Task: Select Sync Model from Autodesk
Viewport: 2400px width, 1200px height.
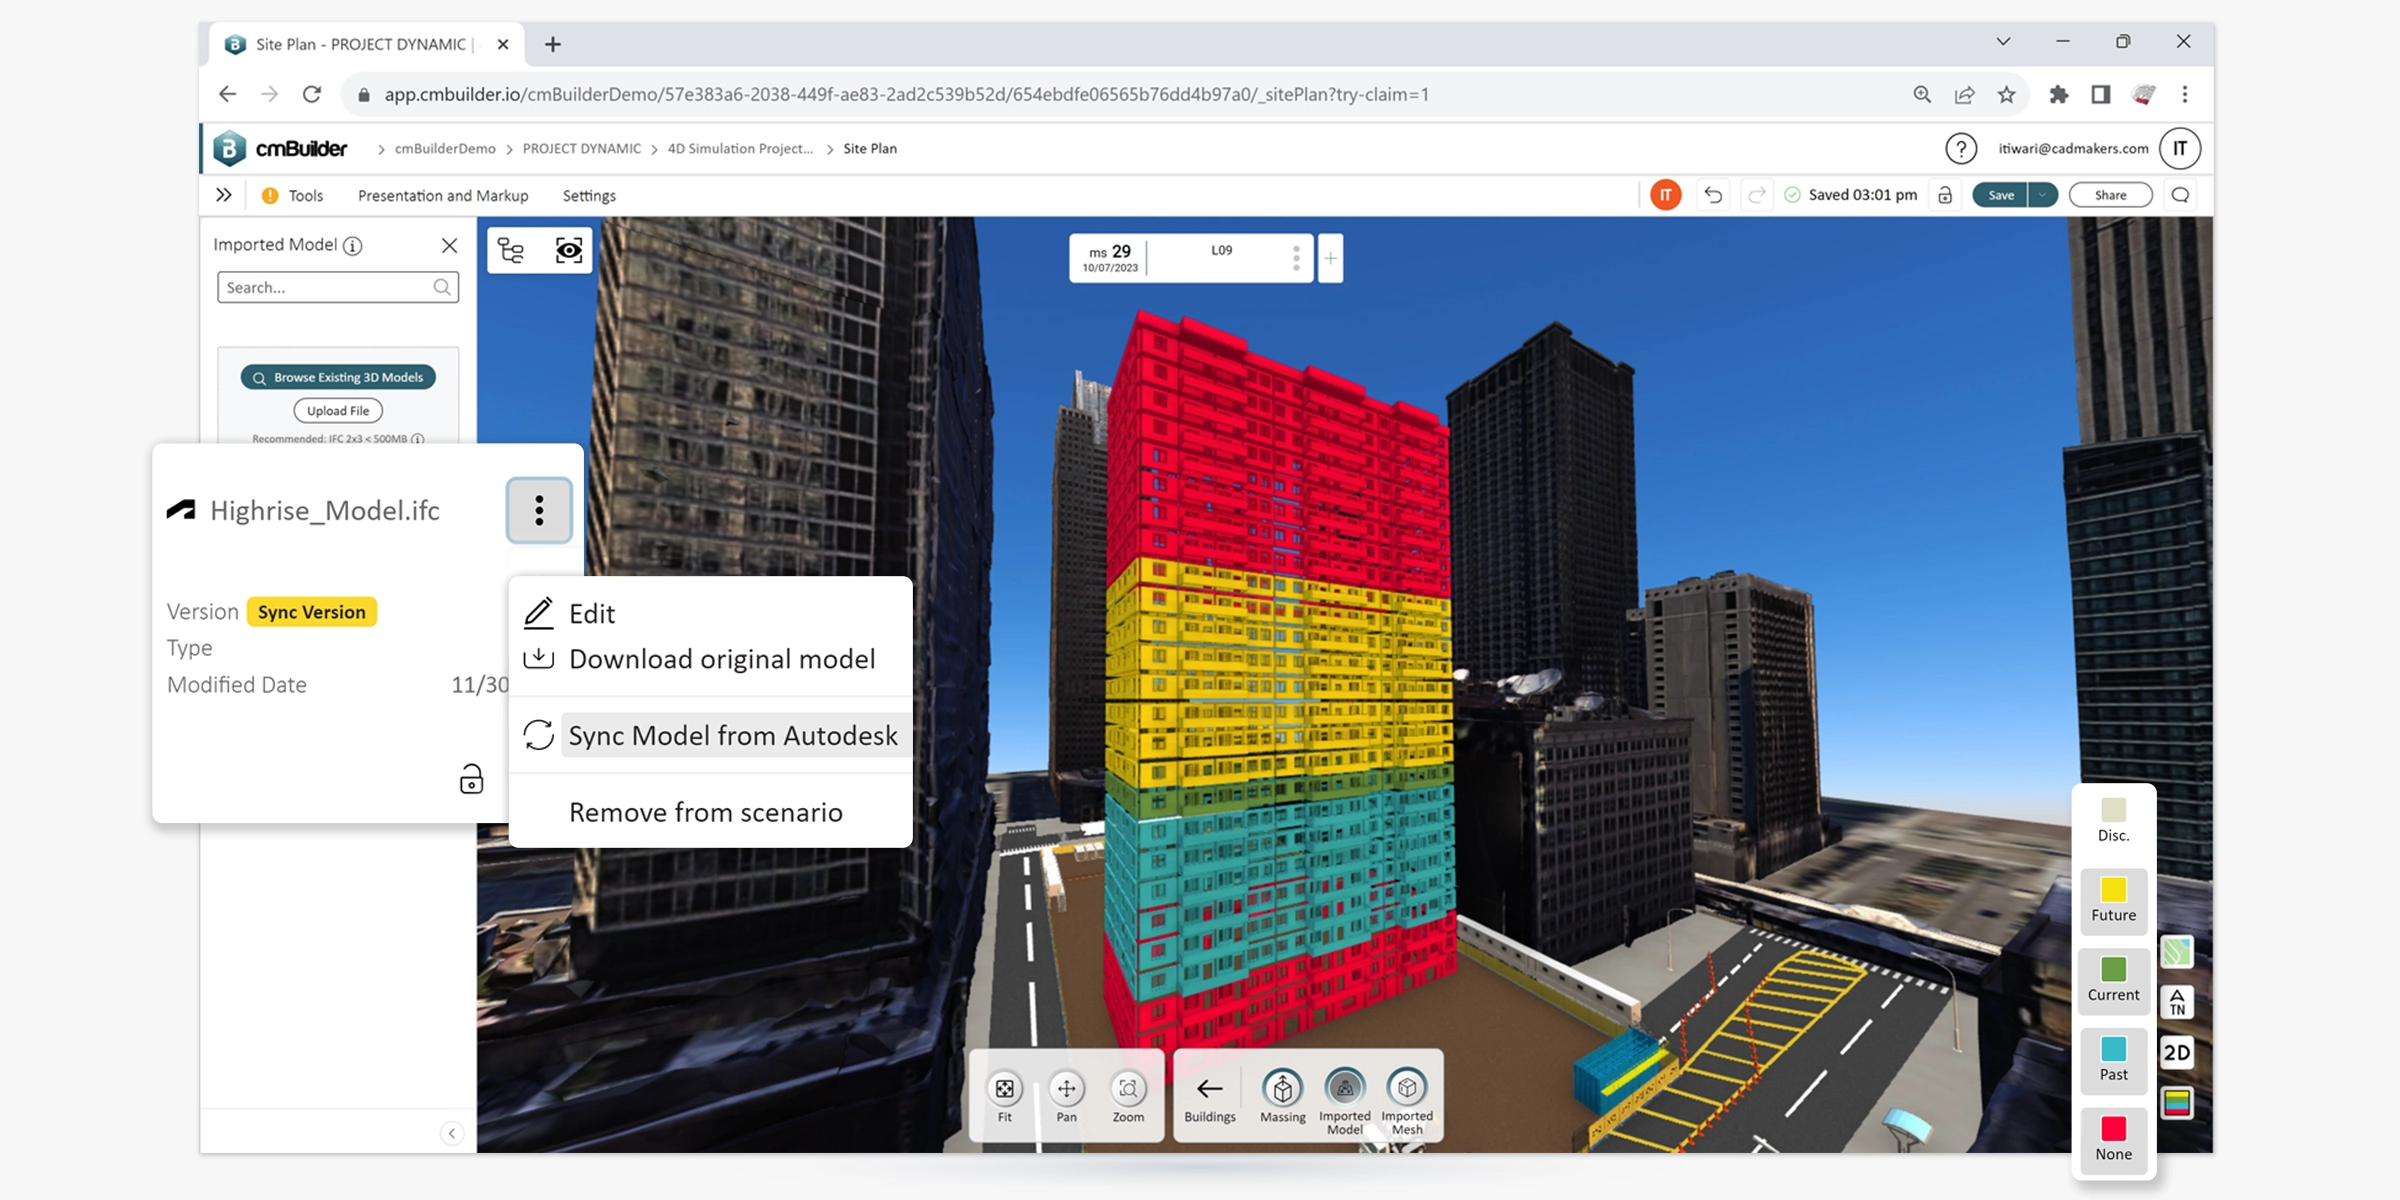Action: [x=733, y=735]
